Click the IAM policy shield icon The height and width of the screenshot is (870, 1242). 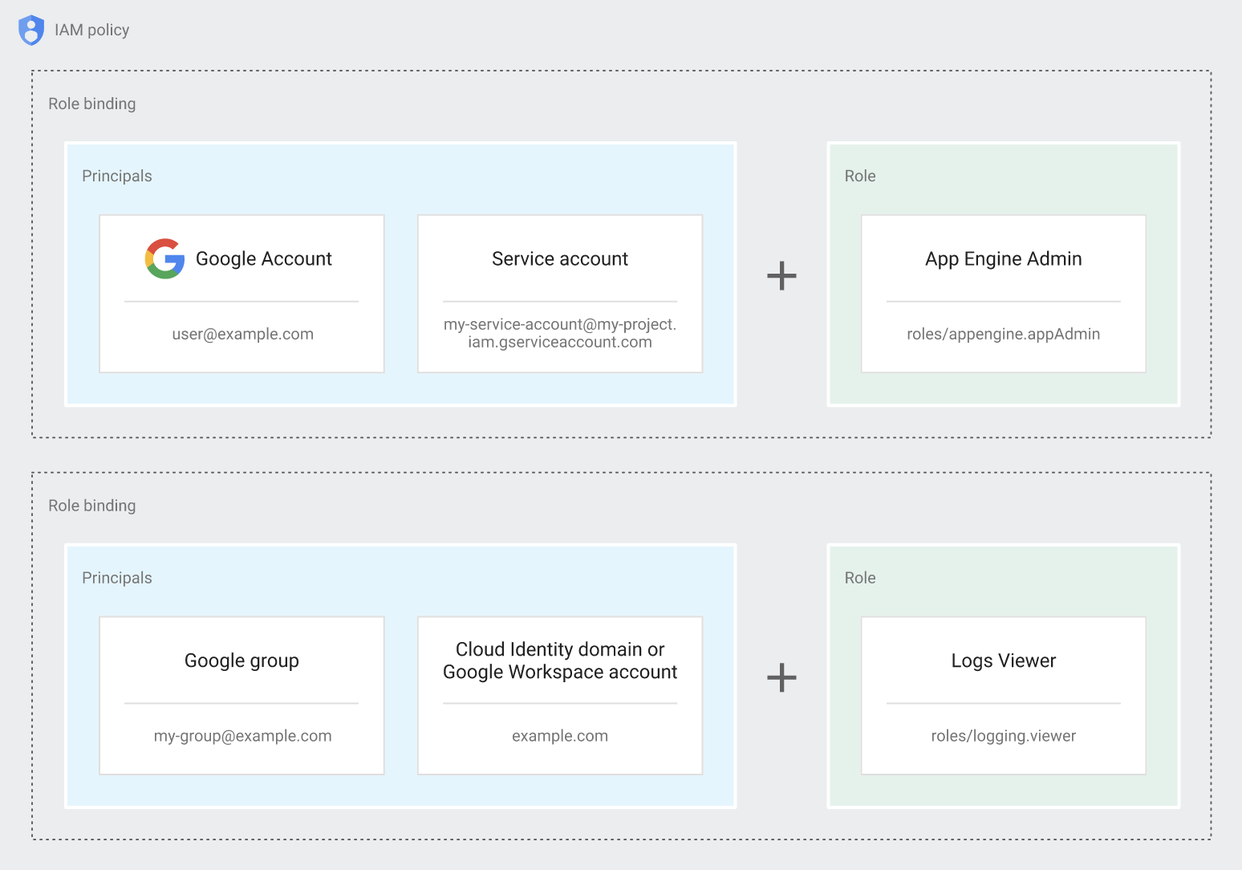31,30
